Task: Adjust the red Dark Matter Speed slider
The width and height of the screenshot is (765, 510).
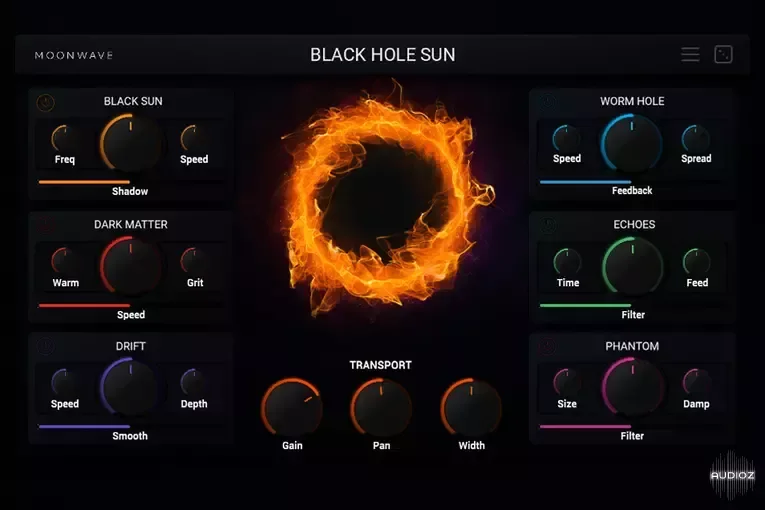Action: point(131,306)
